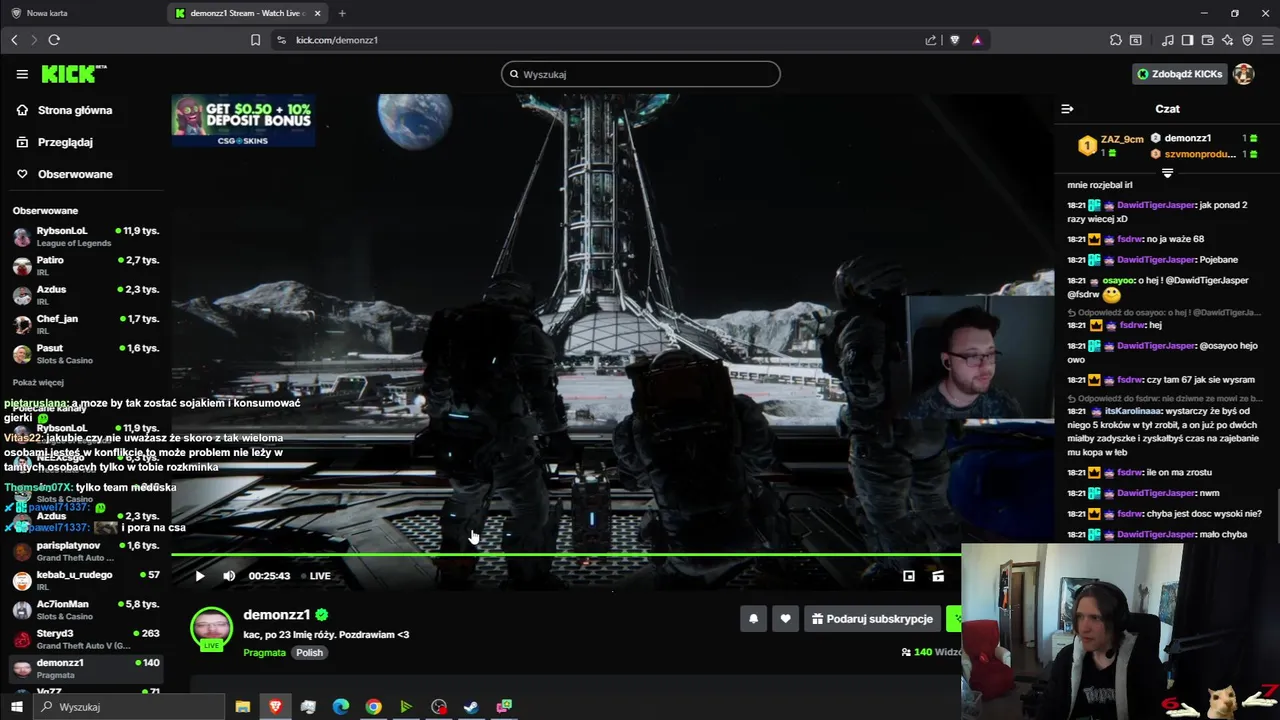
Task: Reload the page
Action: click(x=54, y=40)
